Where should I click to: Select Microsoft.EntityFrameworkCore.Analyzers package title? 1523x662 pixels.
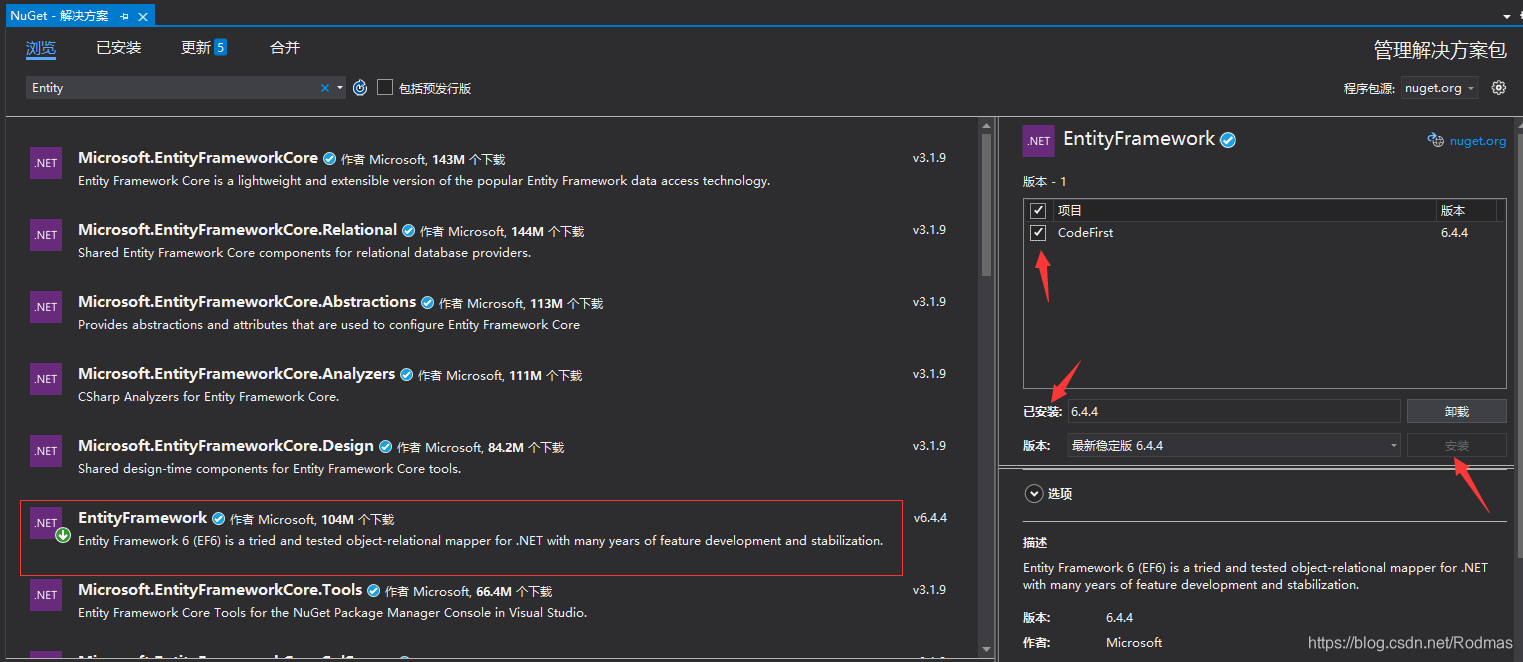point(237,374)
